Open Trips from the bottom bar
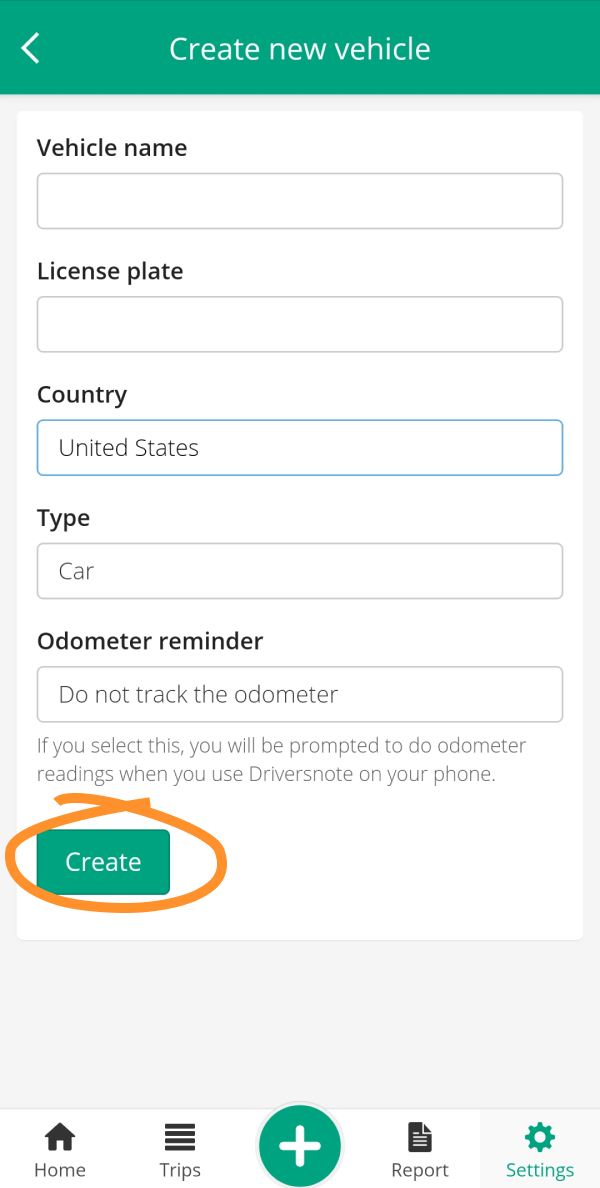The width and height of the screenshot is (600, 1188). coord(180,1147)
